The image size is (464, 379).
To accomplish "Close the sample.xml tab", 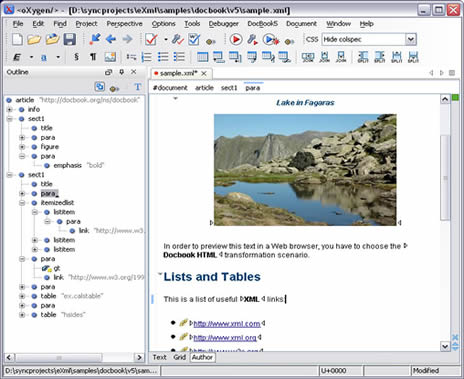I will (204, 73).
